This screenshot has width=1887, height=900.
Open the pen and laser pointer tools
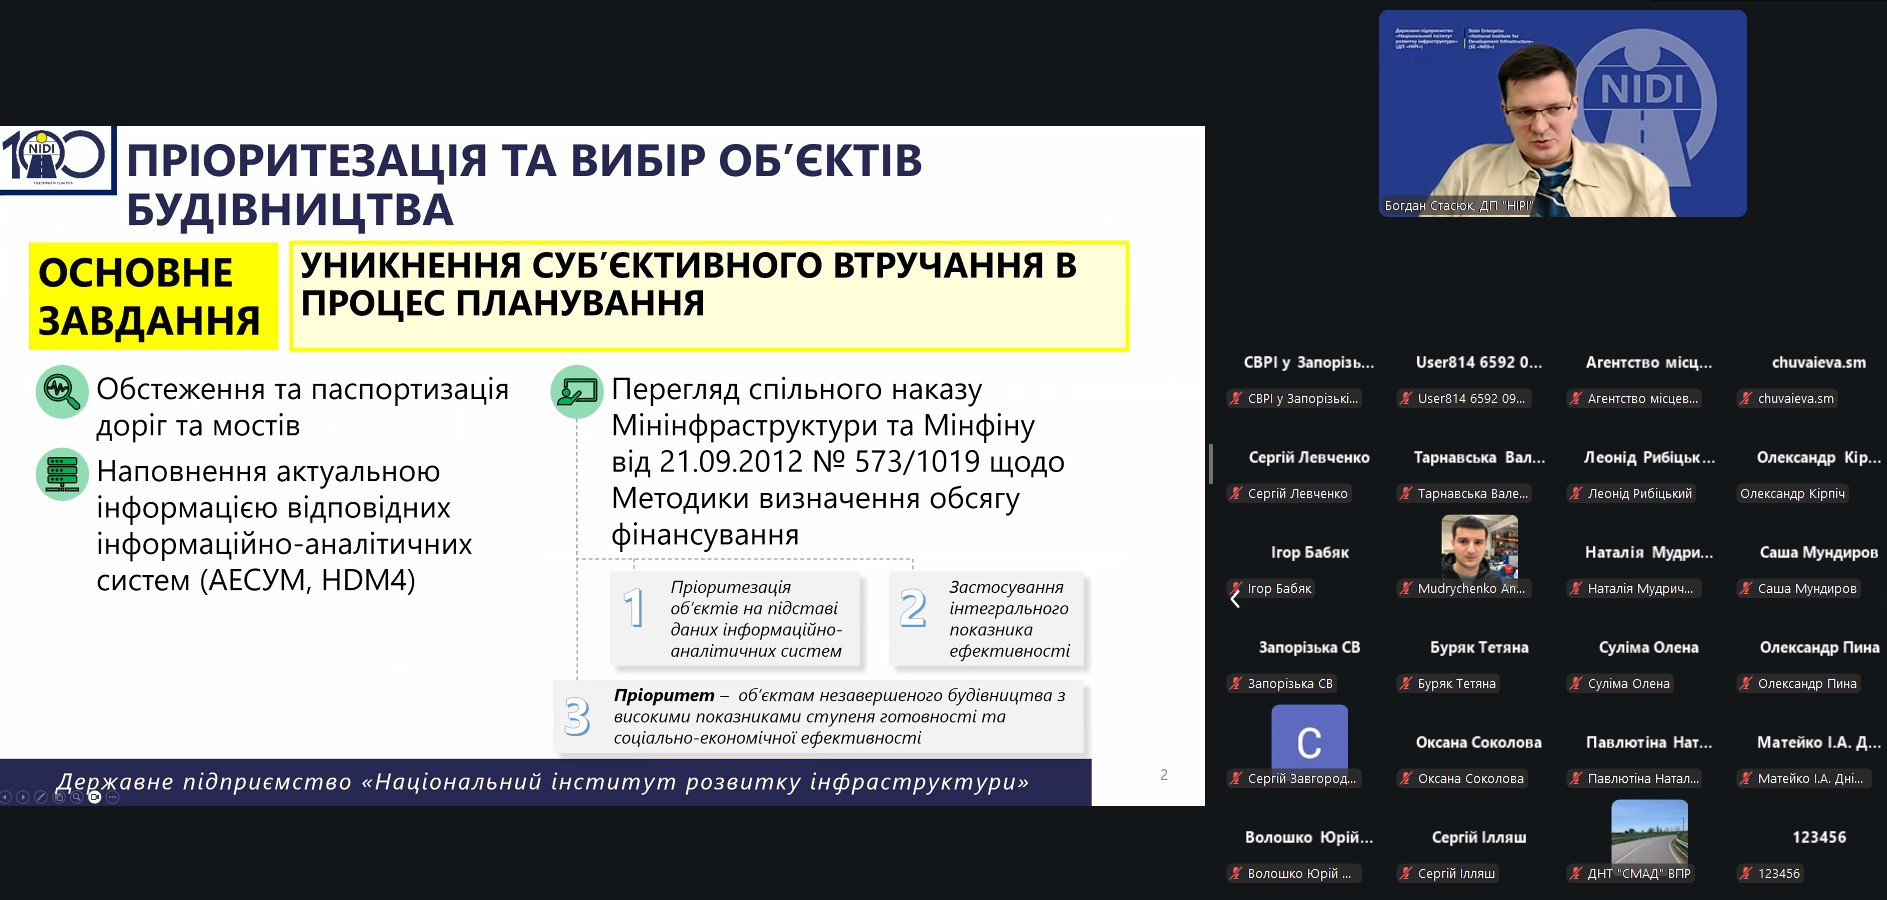coord(41,797)
